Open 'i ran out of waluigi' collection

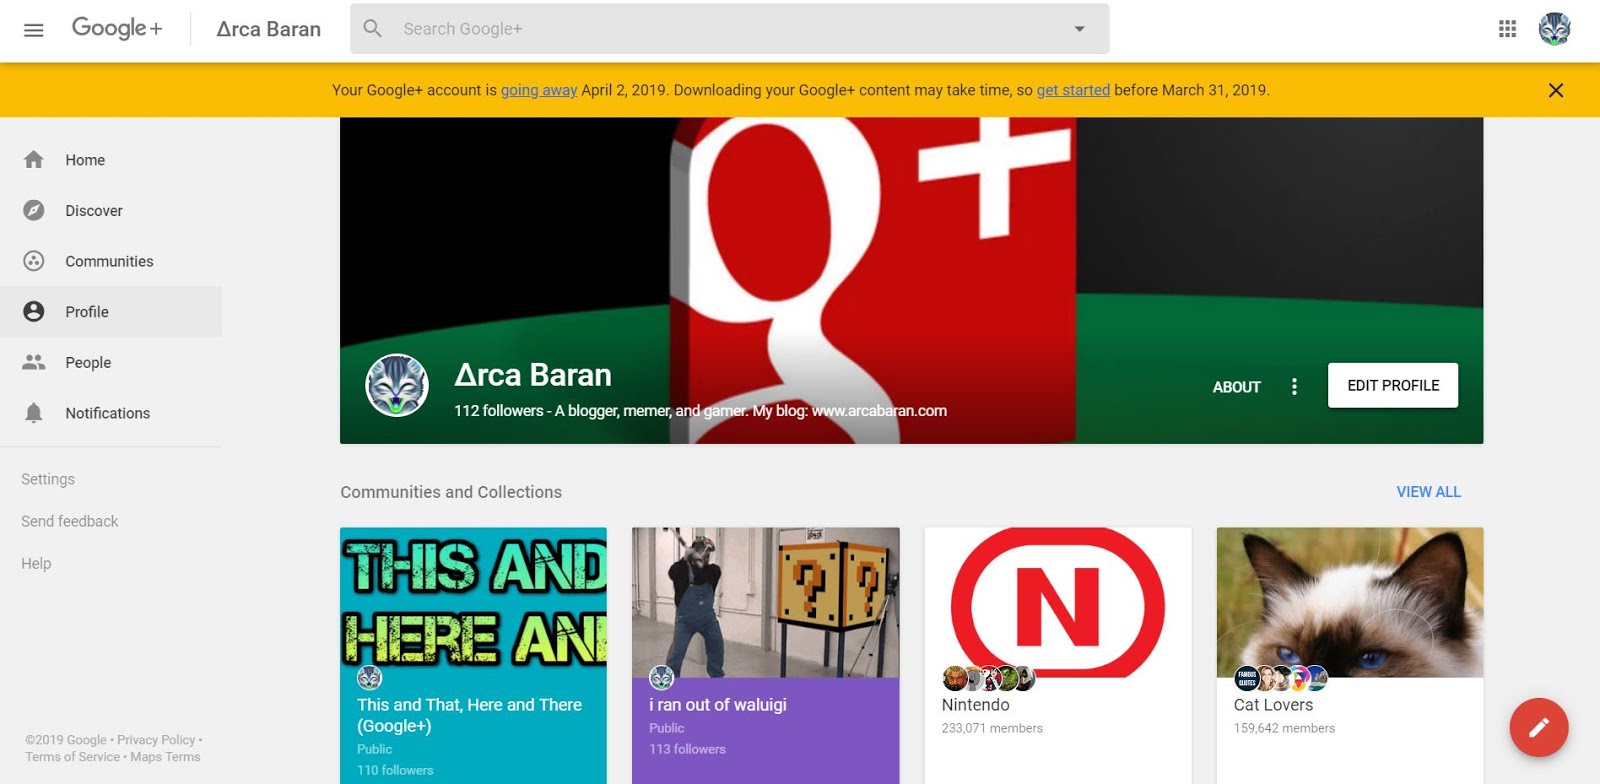pos(765,655)
